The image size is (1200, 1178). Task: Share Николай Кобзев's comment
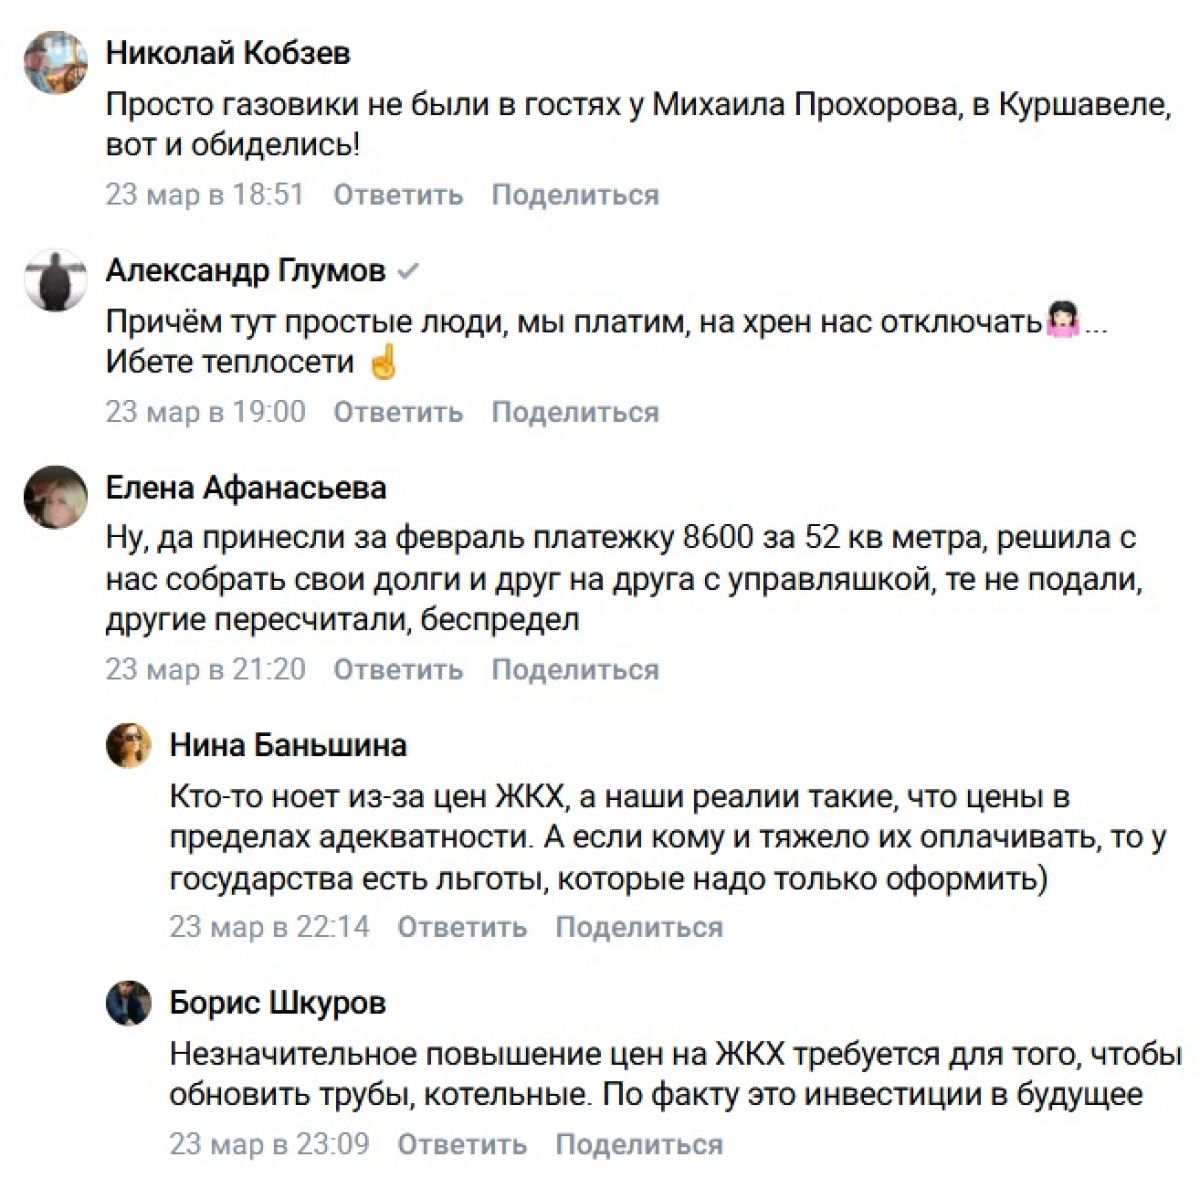click(x=575, y=194)
